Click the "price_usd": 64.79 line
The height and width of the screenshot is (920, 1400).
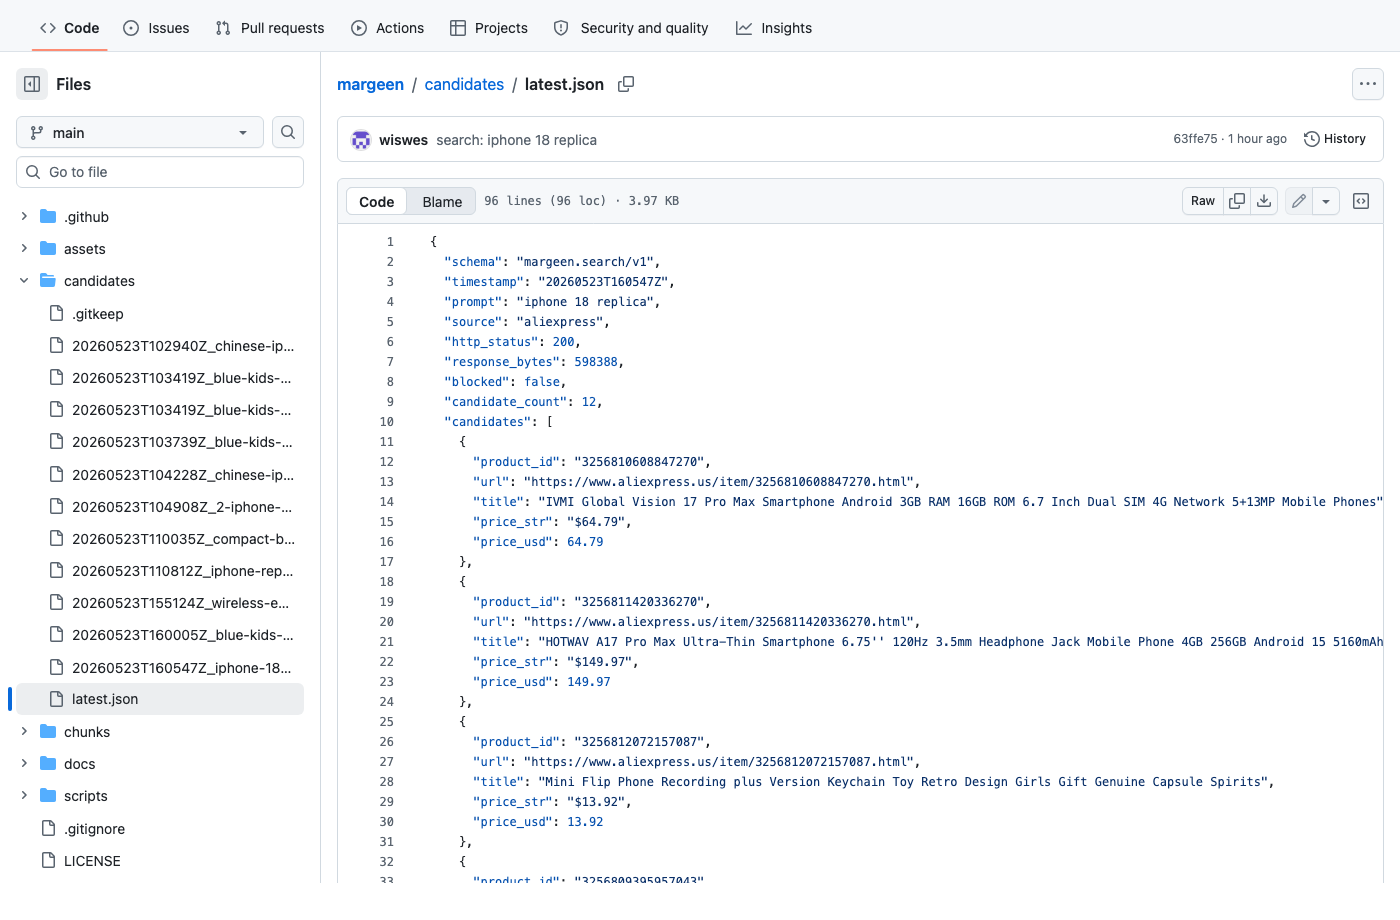pyautogui.click(x=538, y=542)
